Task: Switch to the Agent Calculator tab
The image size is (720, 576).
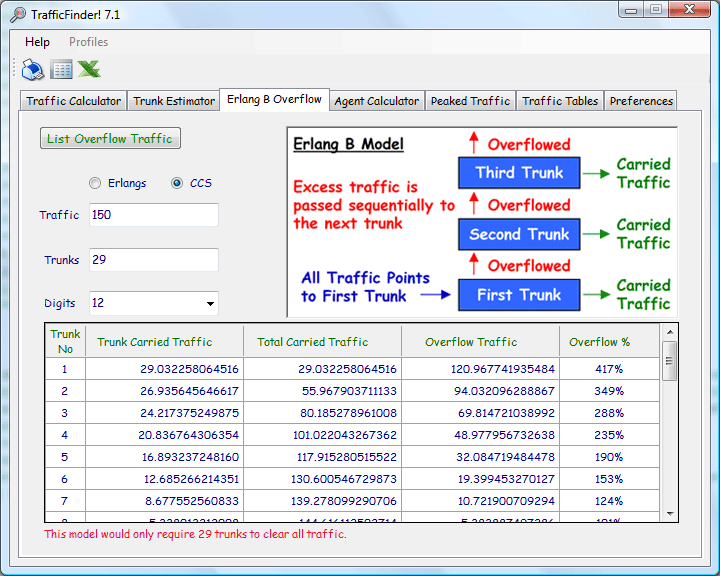Action: click(377, 101)
